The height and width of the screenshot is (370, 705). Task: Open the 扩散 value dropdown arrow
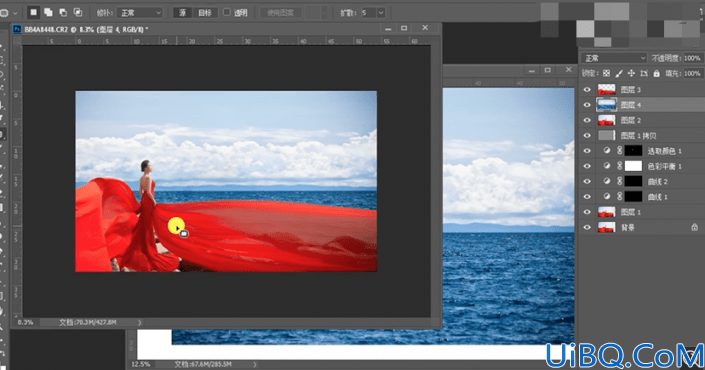click(381, 13)
